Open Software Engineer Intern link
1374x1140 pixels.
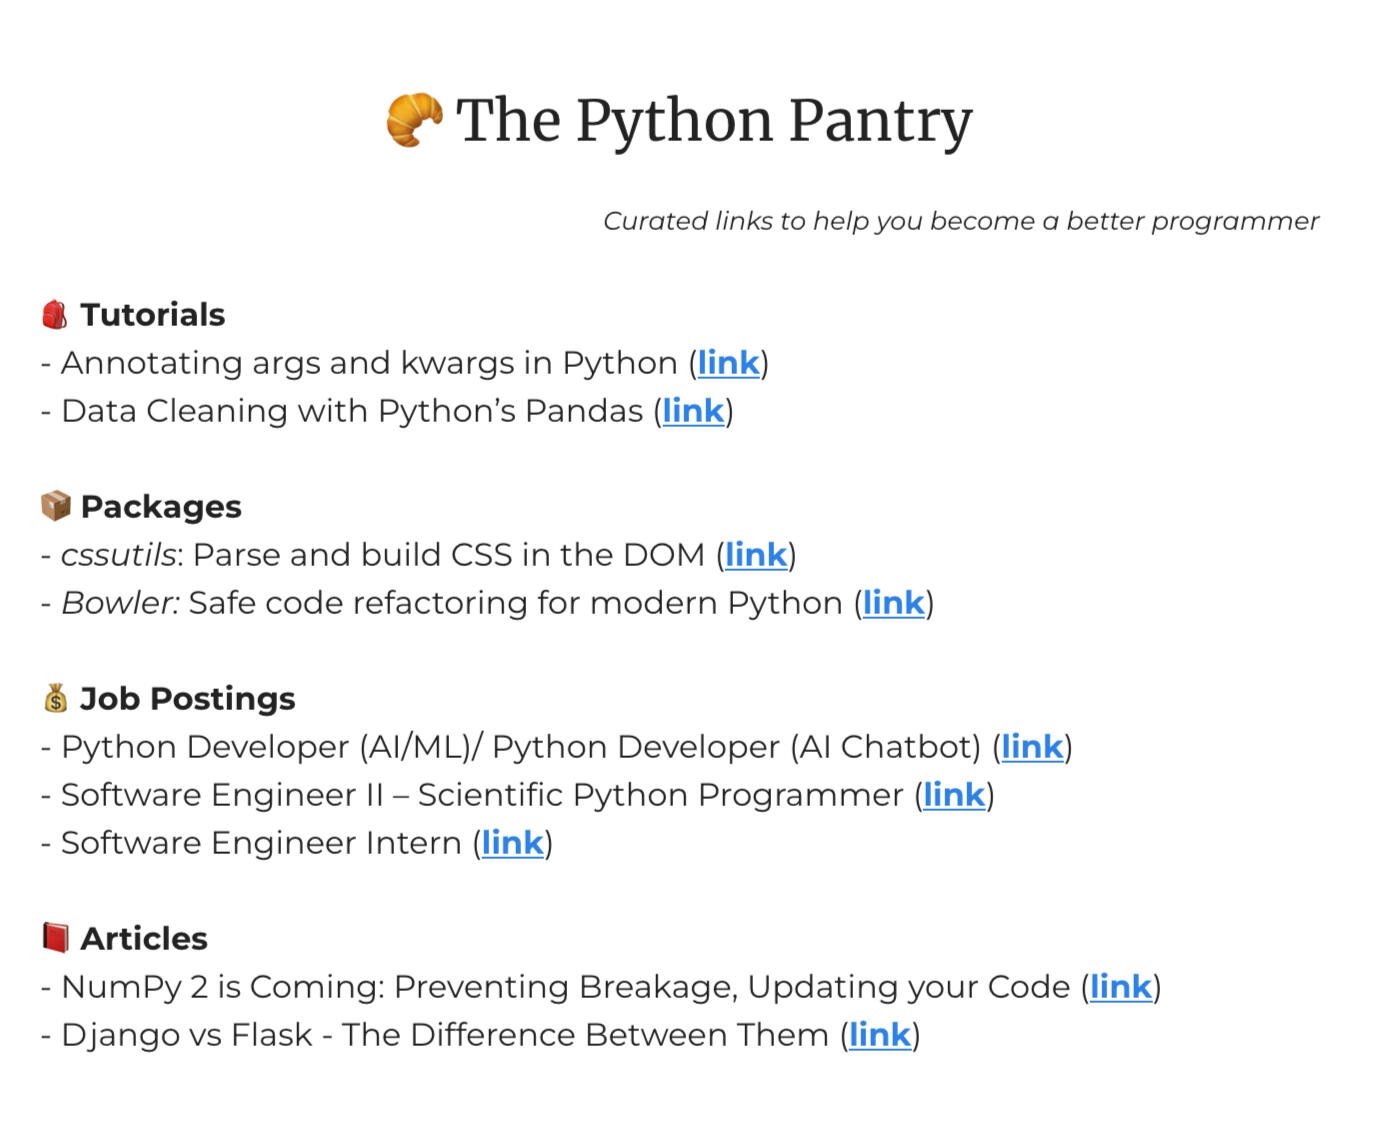coord(512,843)
